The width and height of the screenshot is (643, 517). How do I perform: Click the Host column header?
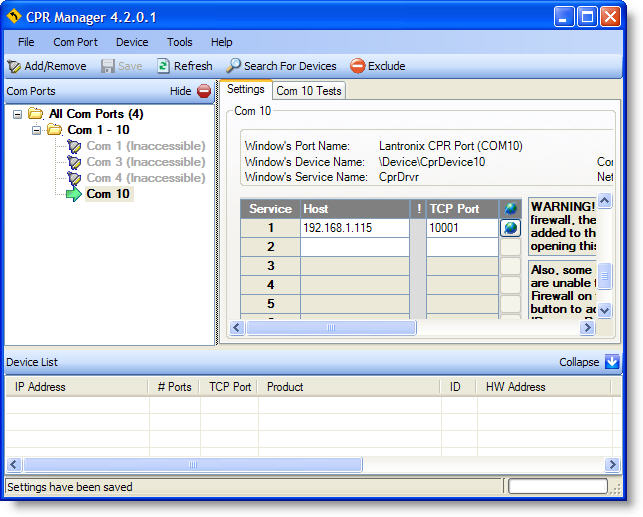[x=355, y=209]
